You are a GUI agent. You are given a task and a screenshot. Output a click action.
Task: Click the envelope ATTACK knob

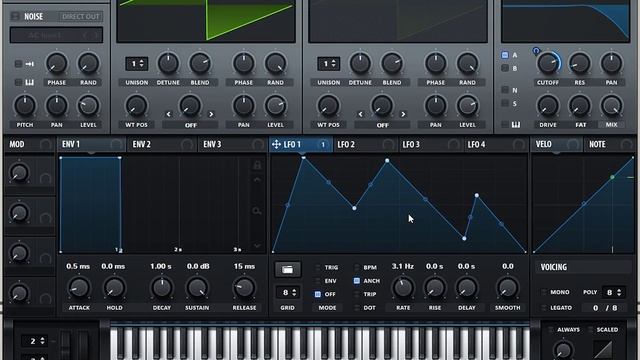click(x=79, y=288)
